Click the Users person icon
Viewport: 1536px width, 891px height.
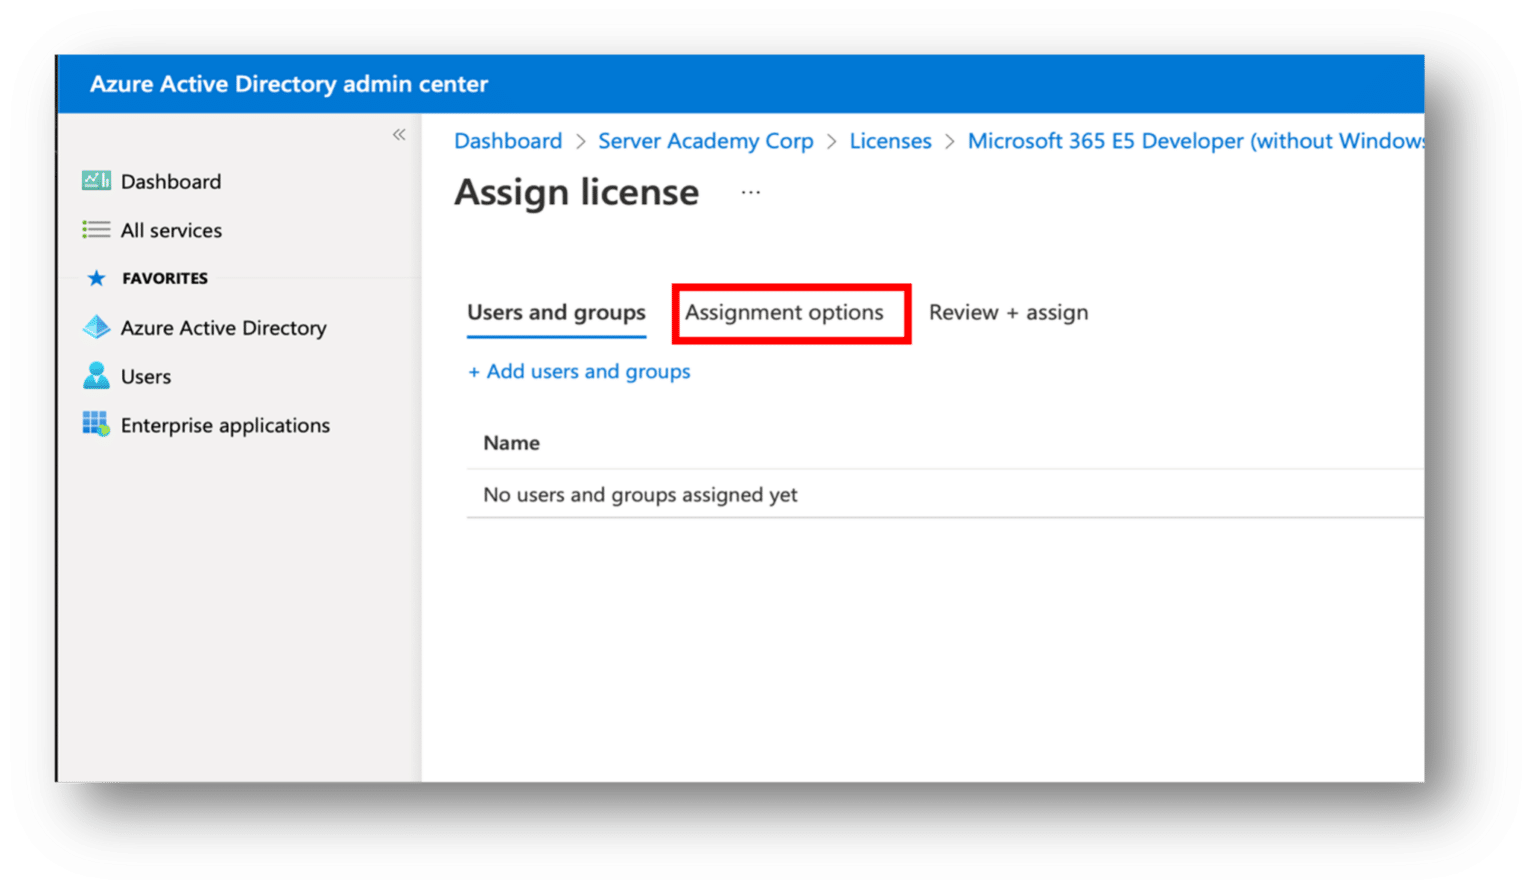click(96, 376)
